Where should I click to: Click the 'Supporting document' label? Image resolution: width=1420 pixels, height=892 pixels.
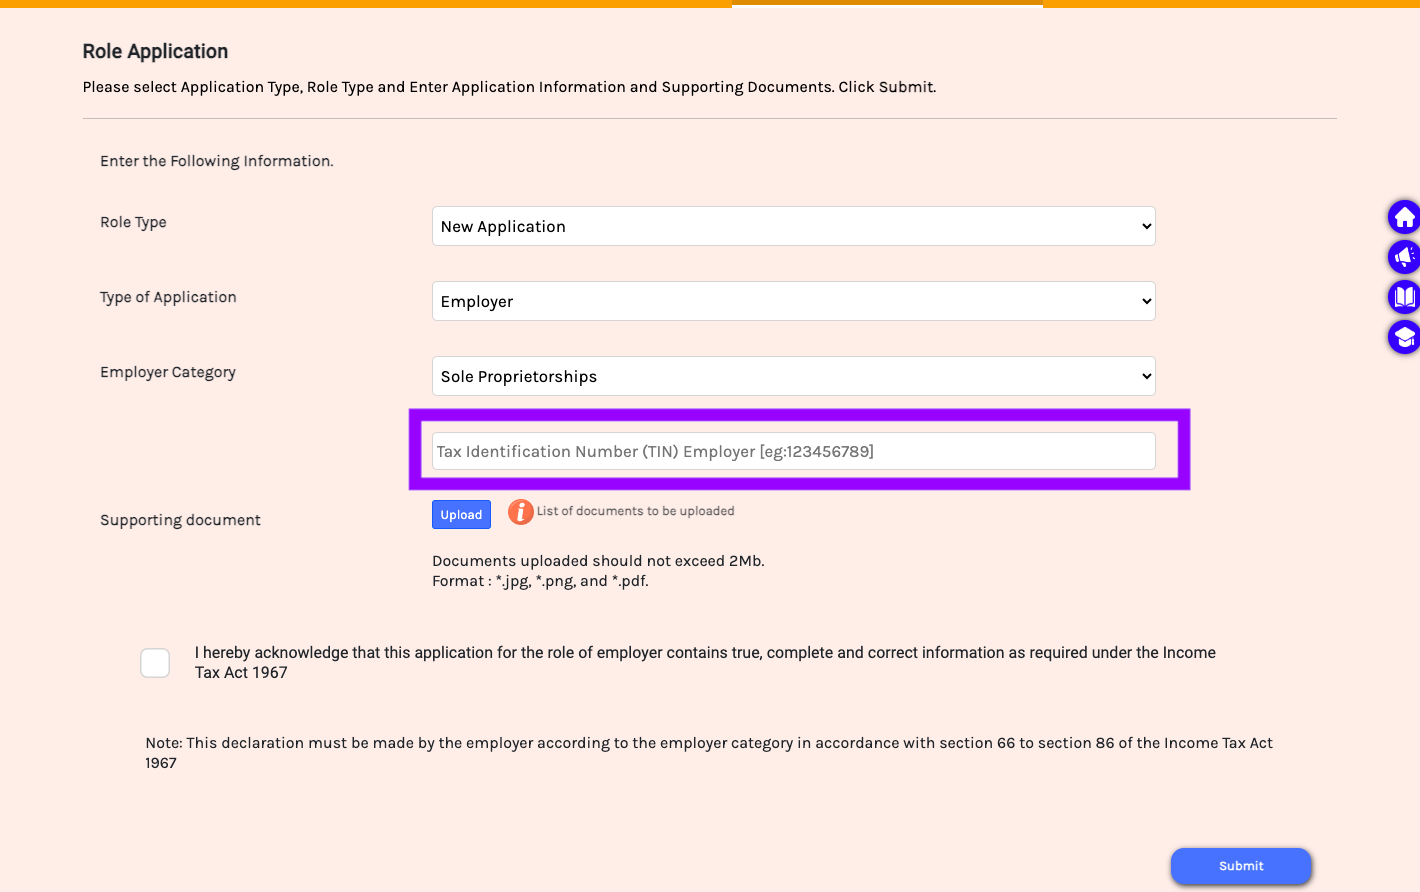tap(180, 520)
